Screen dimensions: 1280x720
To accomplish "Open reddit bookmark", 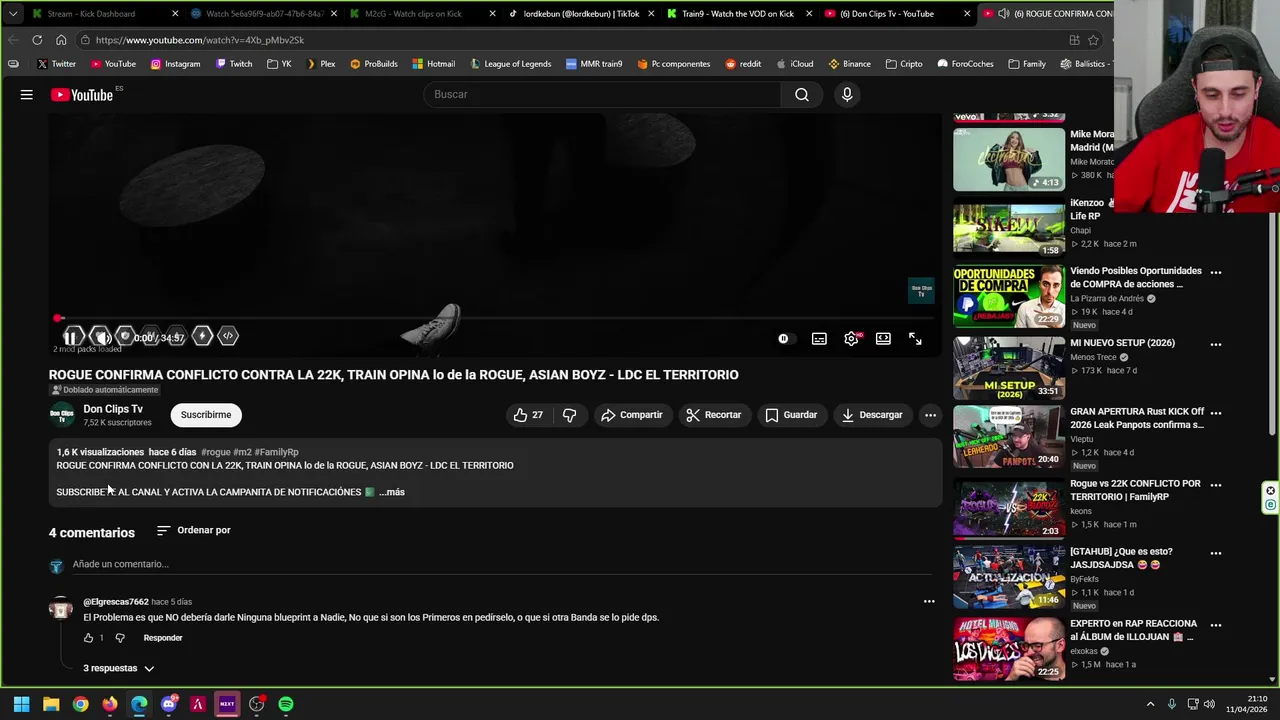I will coord(743,64).
